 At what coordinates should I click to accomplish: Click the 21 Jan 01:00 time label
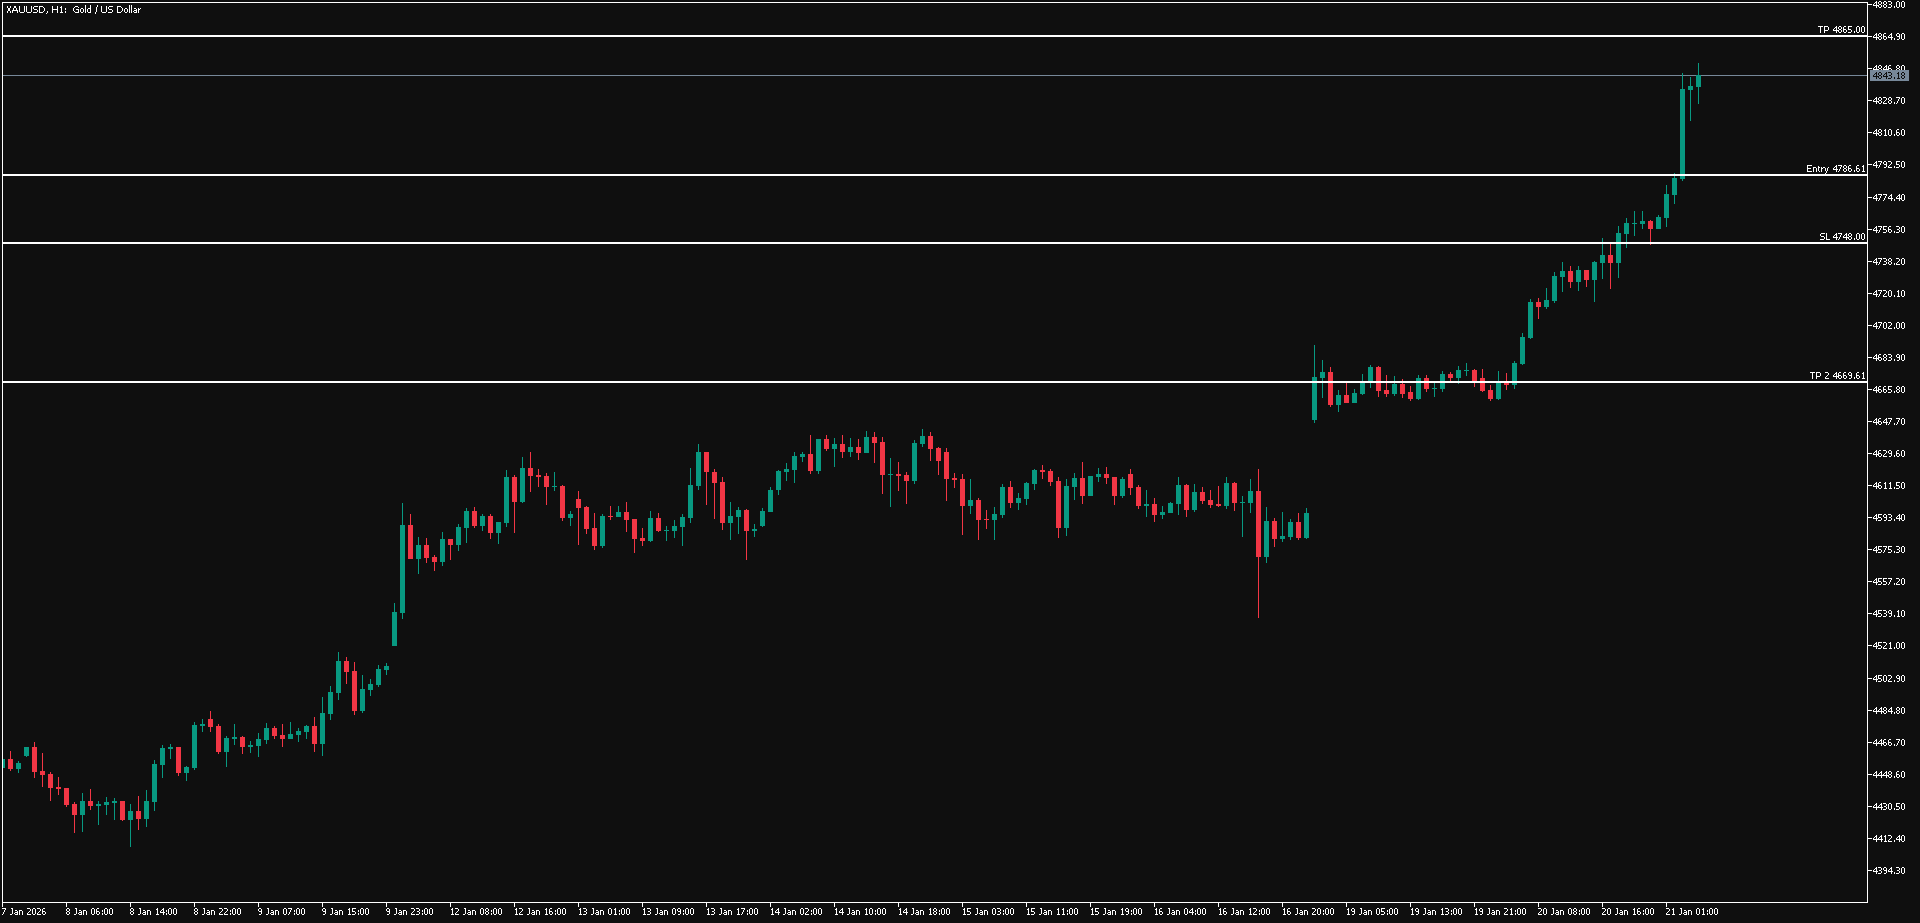click(1691, 912)
